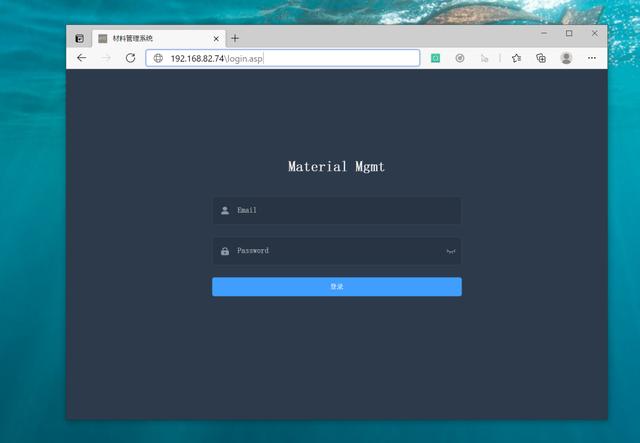Click the tracking prevention circle icon
Screen dimensions: 640x443
(460, 58)
